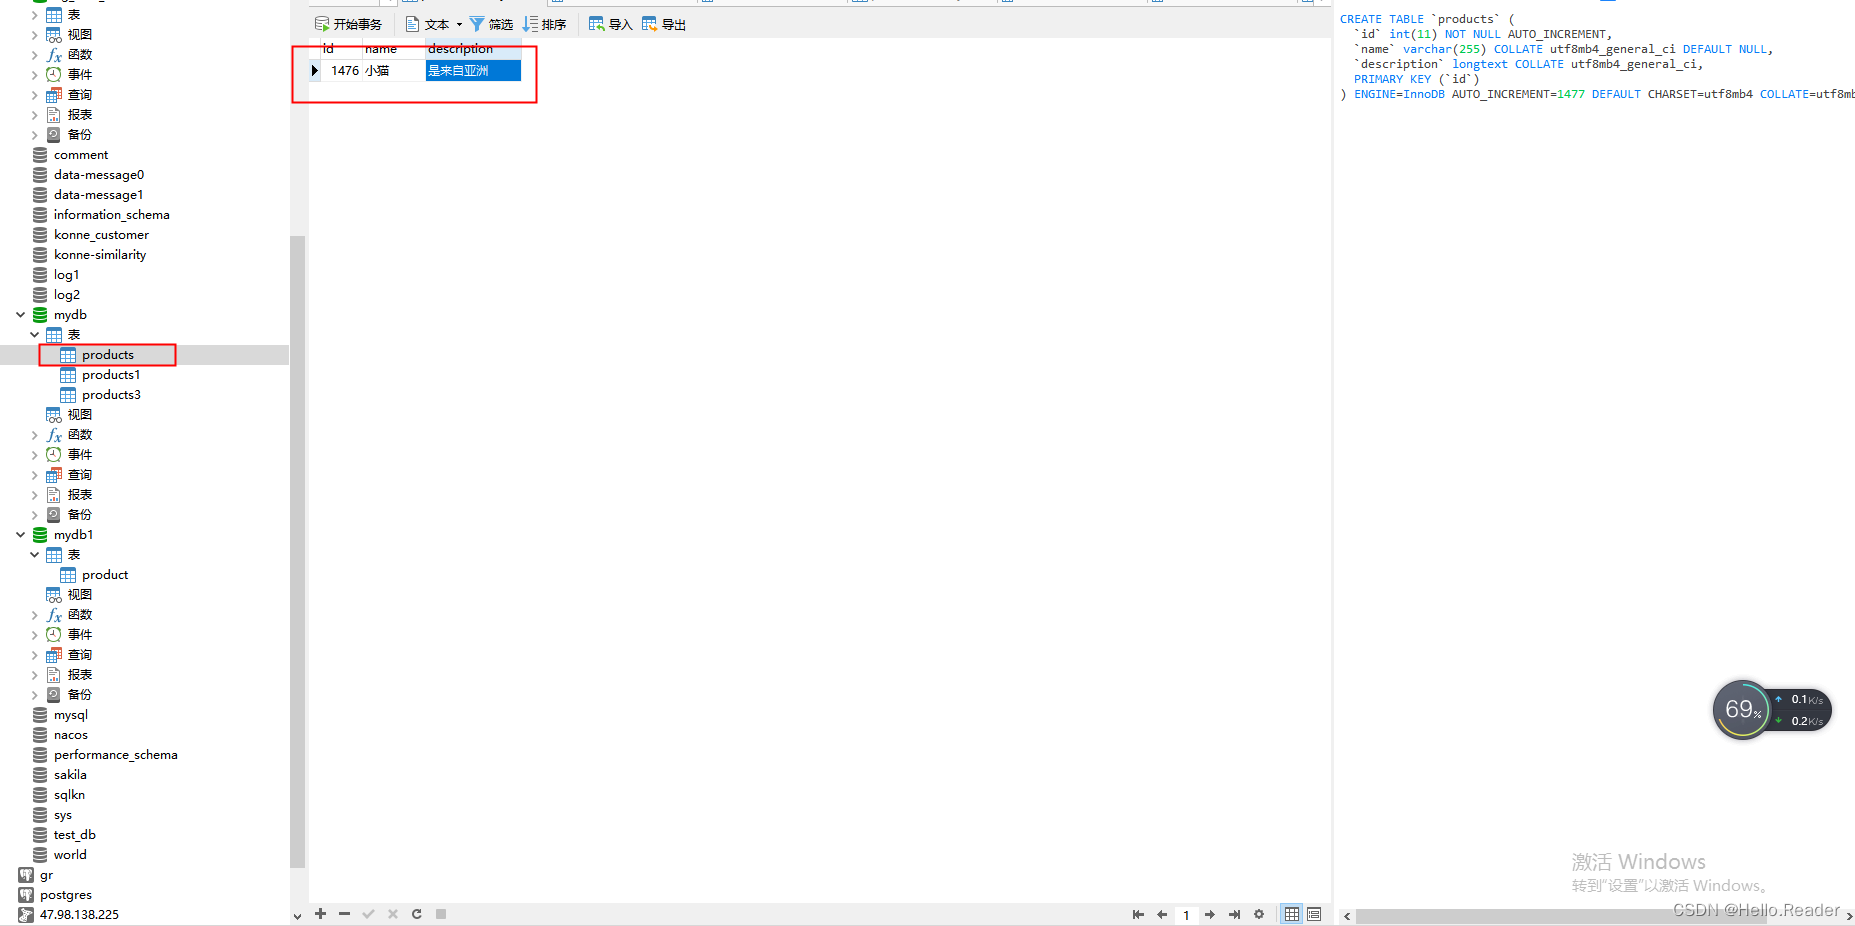Go to next record page
Image resolution: width=1855 pixels, height=926 pixels.
[x=1209, y=913]
